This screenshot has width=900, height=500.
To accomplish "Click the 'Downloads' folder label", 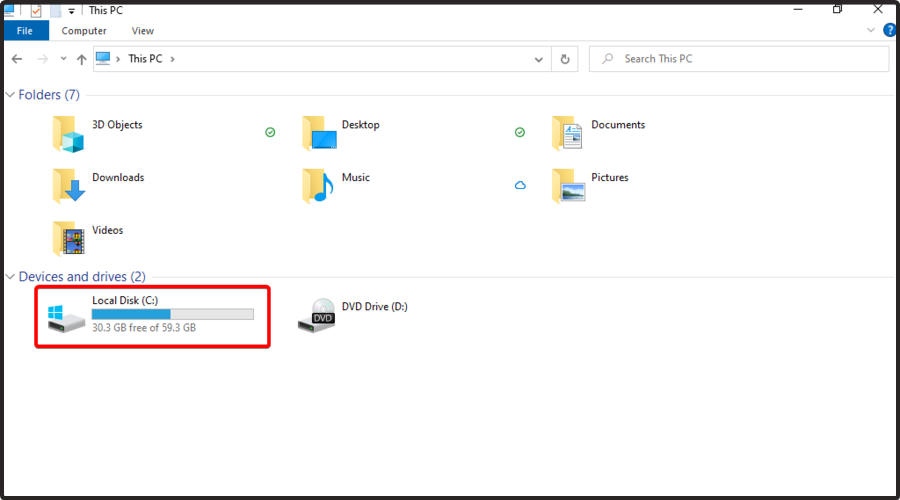I will pos(118,177).
